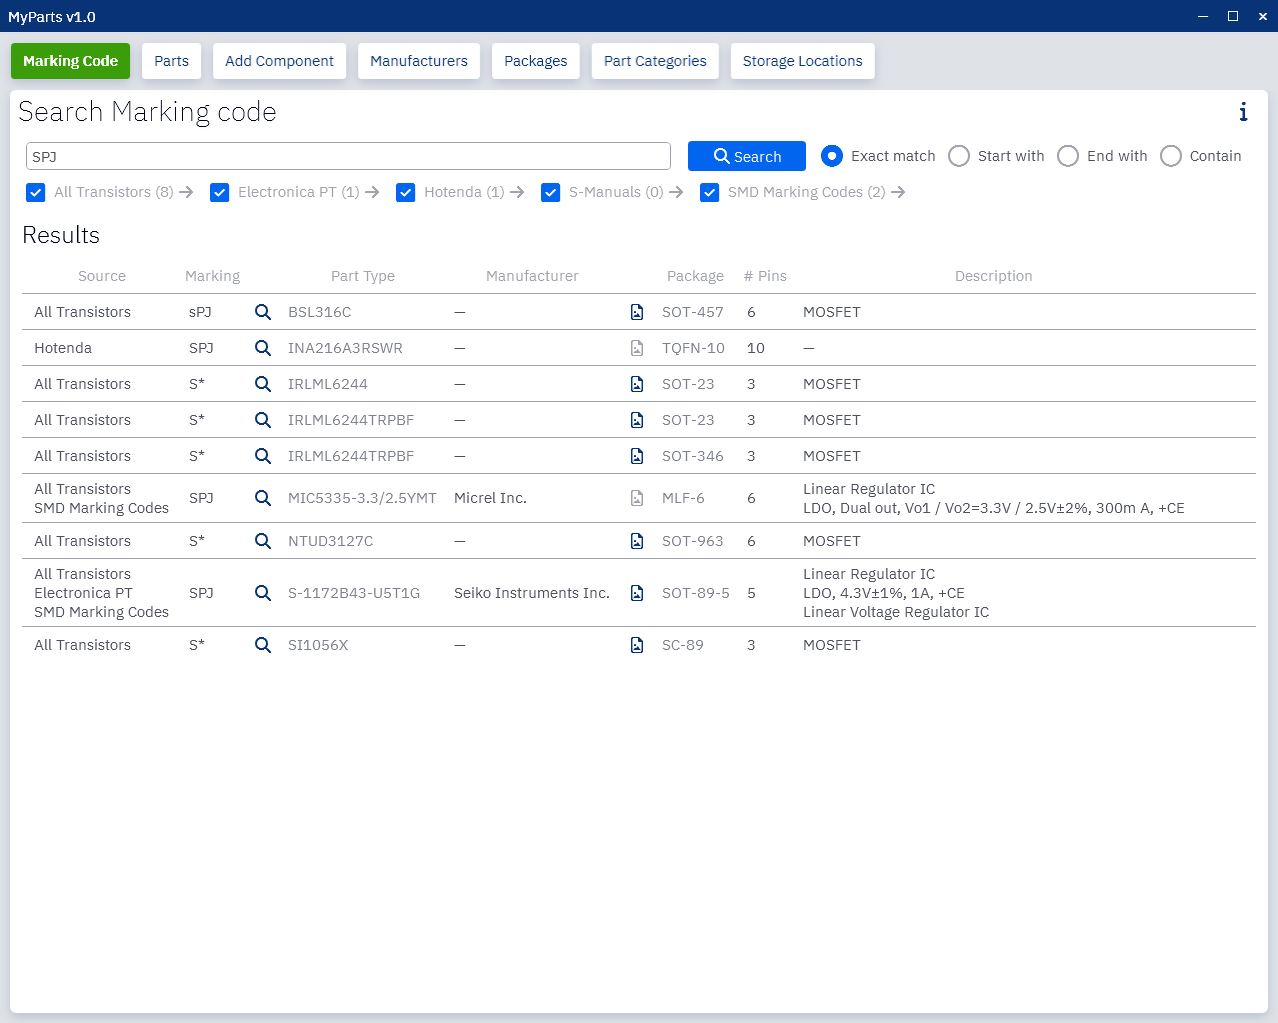Click the magnifier icon in the SI1056X row
The image size is (1278, 1023).
coord(263,645)
